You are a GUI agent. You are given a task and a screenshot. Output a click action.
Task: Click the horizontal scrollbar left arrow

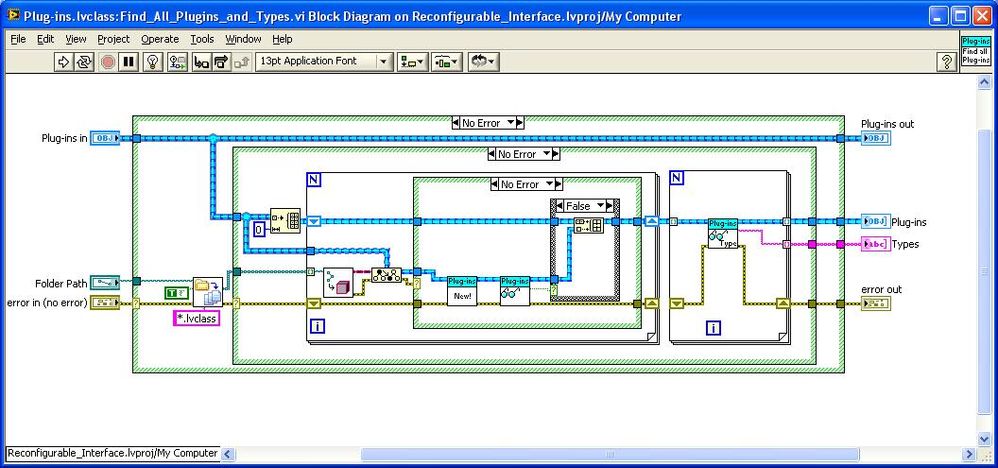[x=227, y=454]
